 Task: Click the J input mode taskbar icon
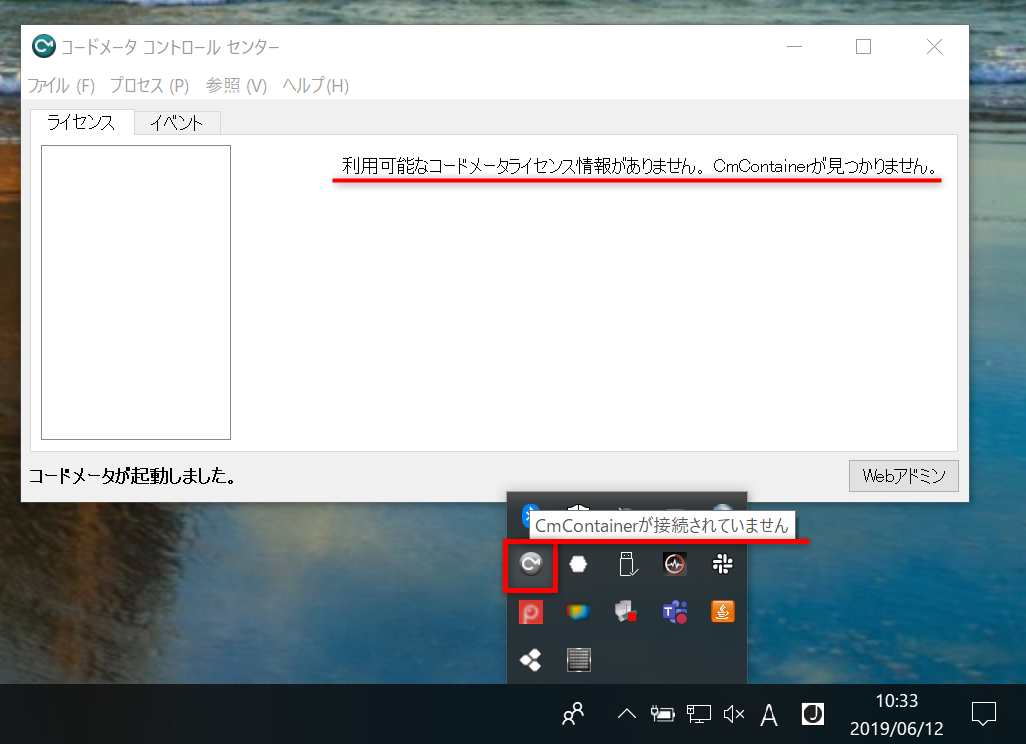[813, 714]
